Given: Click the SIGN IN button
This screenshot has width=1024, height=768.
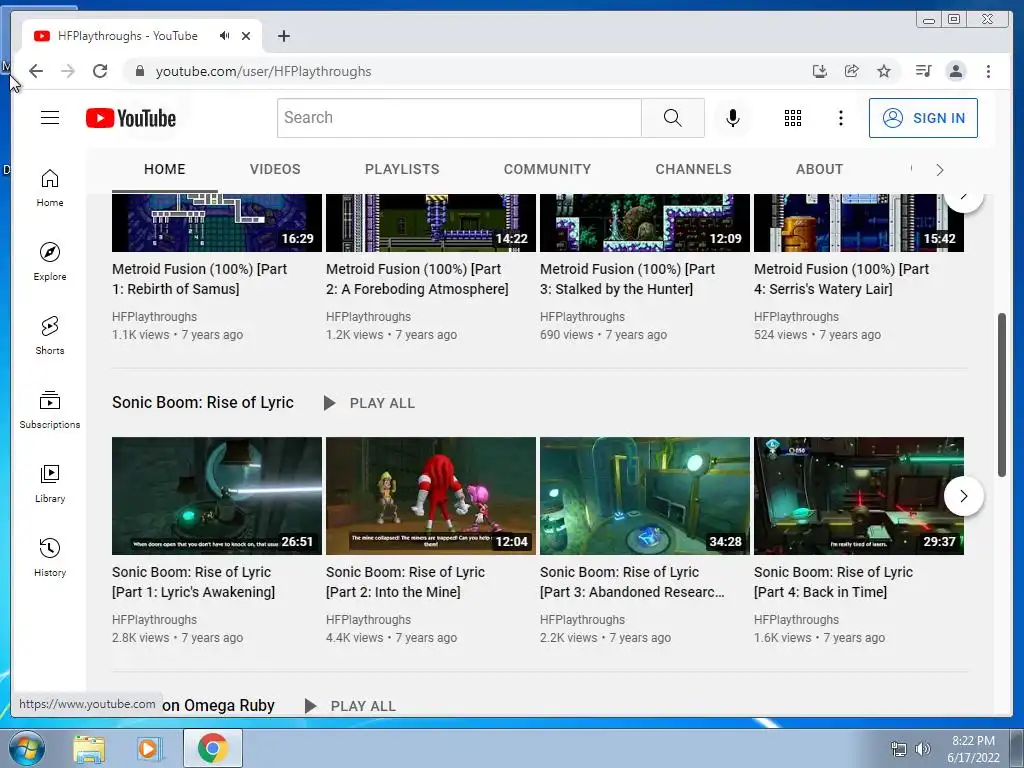Looking at the screenshot, I should pyautogui.click(x=923, y=118).
